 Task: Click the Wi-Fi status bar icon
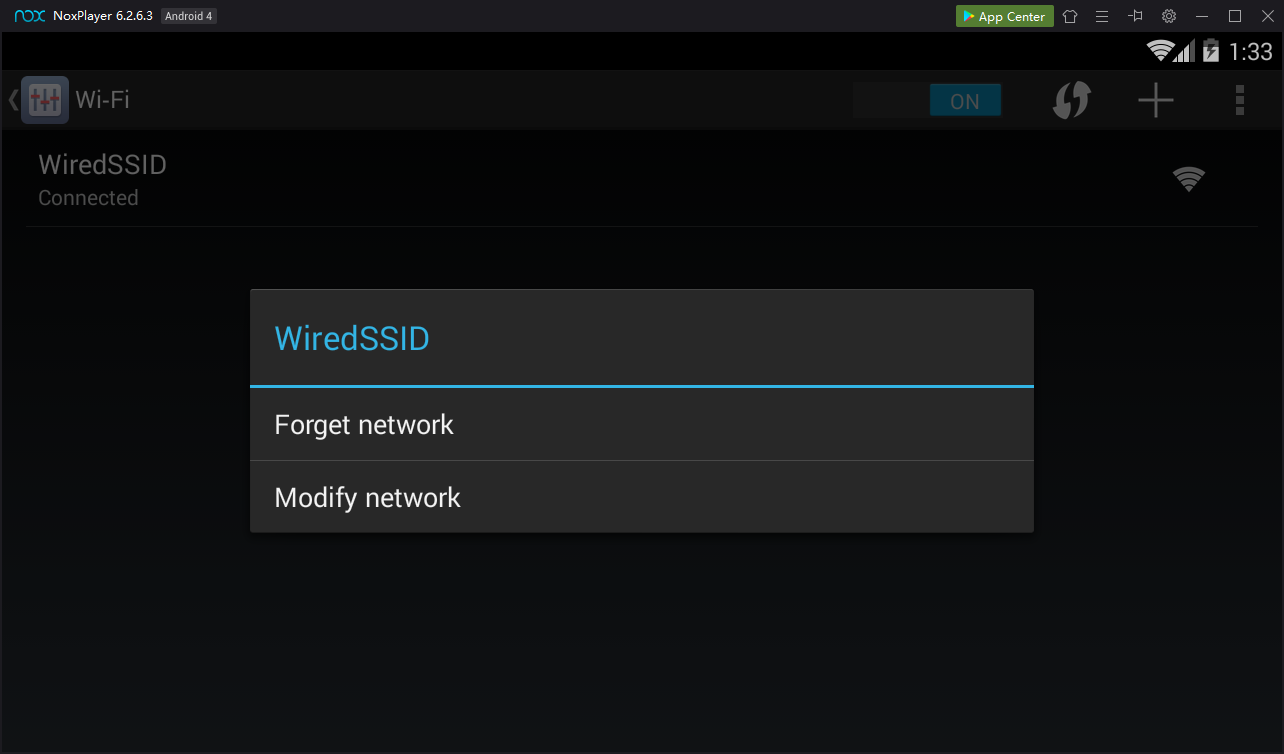tap(1160, 51)
